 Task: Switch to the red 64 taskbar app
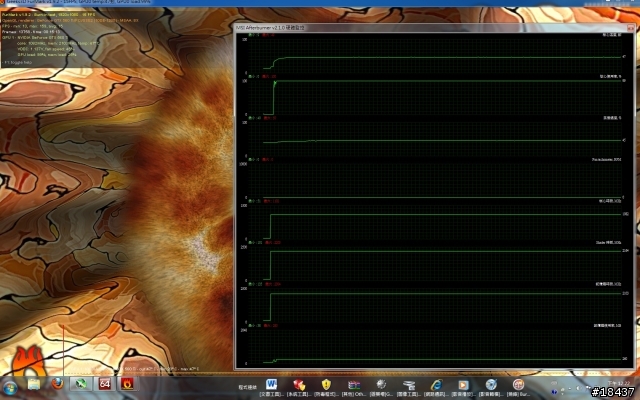click(x=104, y=384)
